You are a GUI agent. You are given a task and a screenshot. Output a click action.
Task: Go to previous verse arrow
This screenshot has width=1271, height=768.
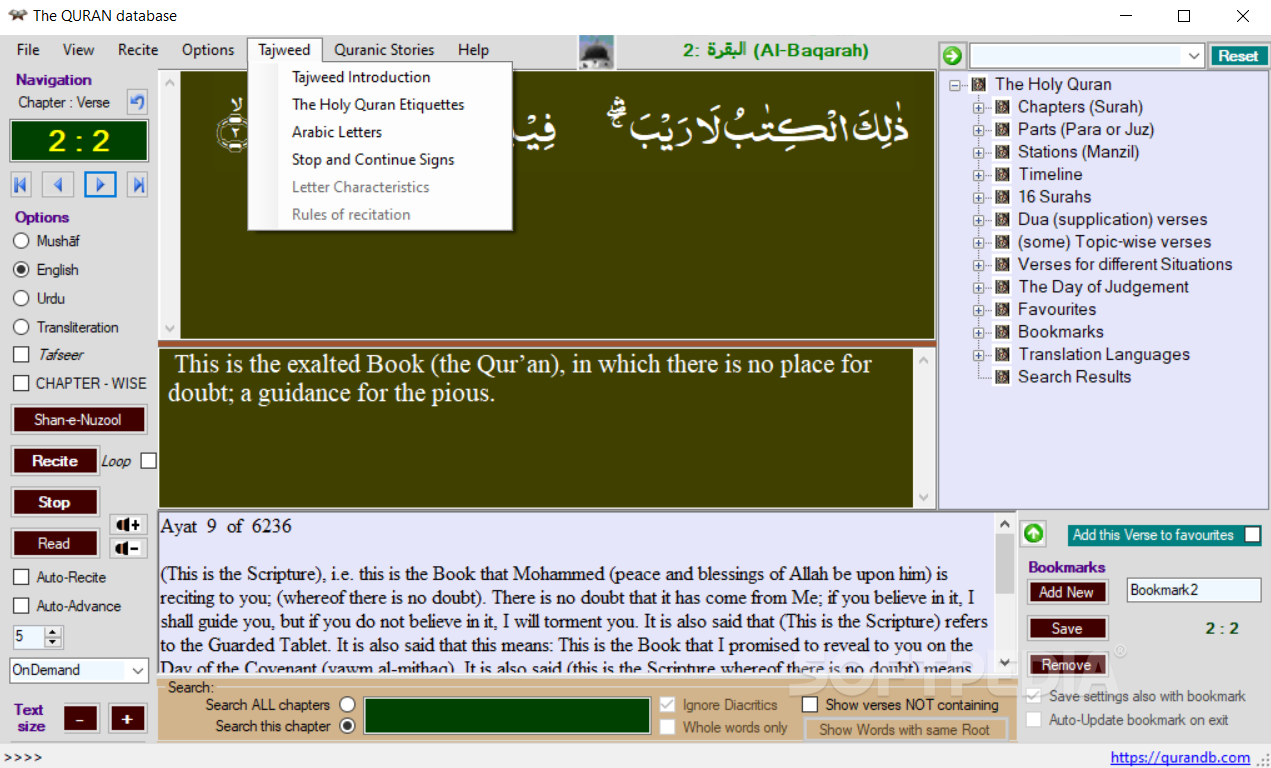click(x=59, y=184)
